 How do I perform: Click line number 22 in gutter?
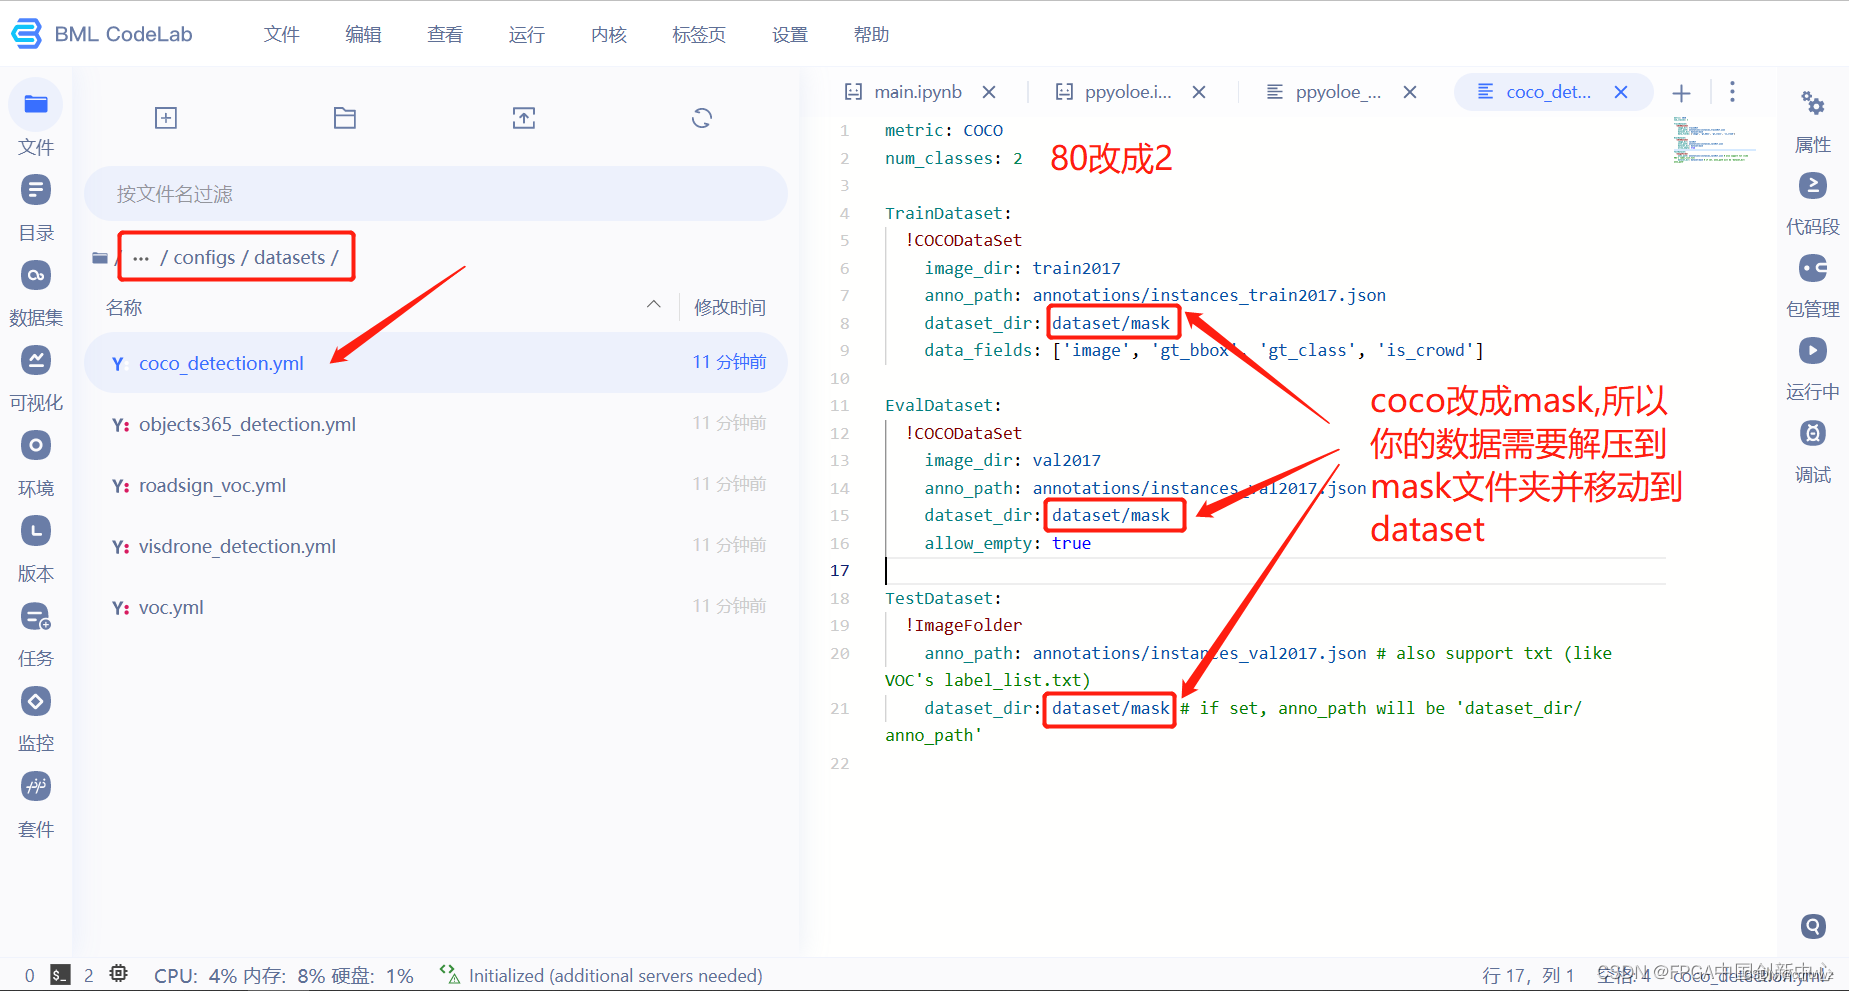pyautogui.click(x=839, y=763)
